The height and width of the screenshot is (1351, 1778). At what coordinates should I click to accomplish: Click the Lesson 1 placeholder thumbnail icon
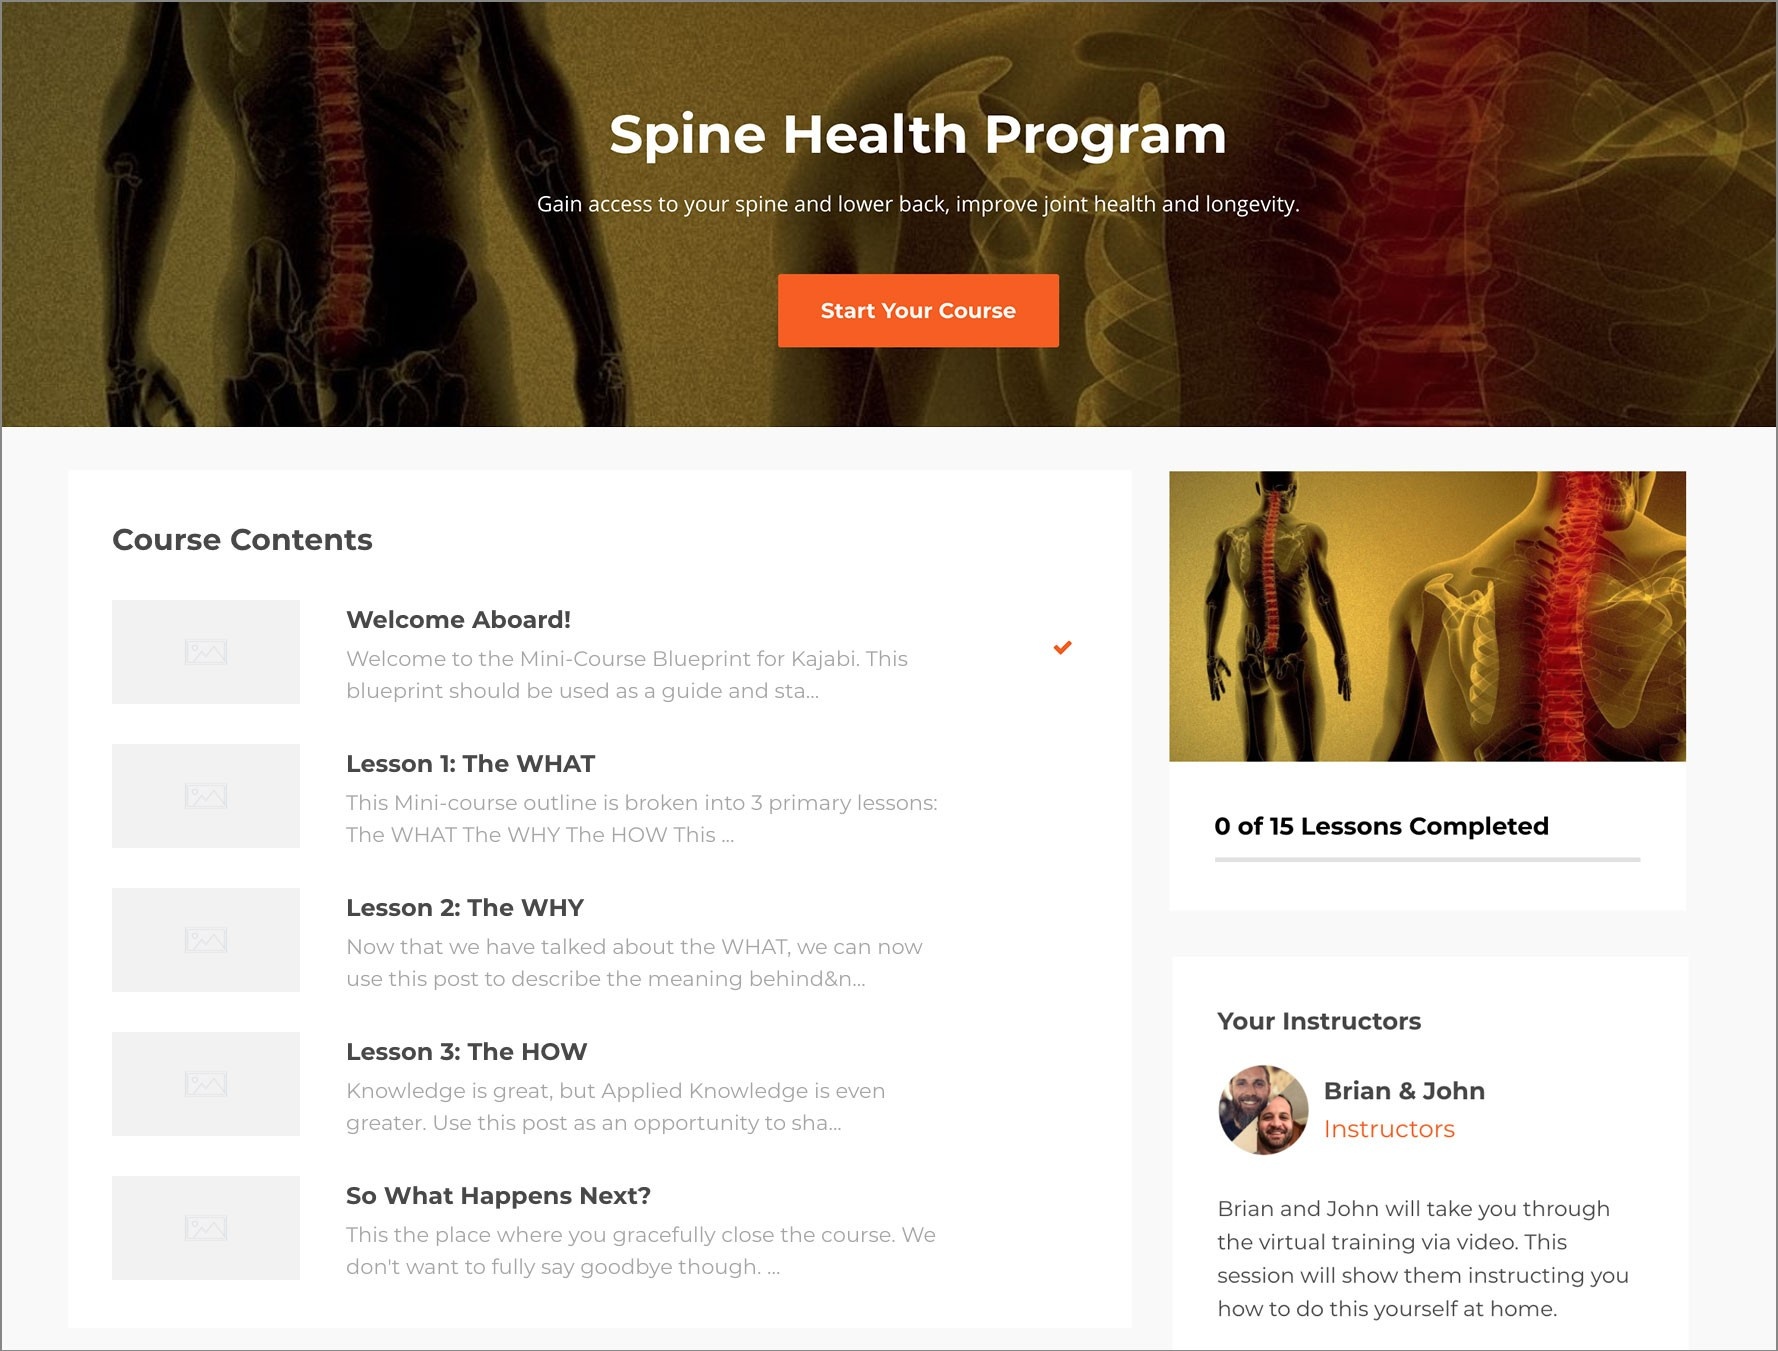(206, 796)
